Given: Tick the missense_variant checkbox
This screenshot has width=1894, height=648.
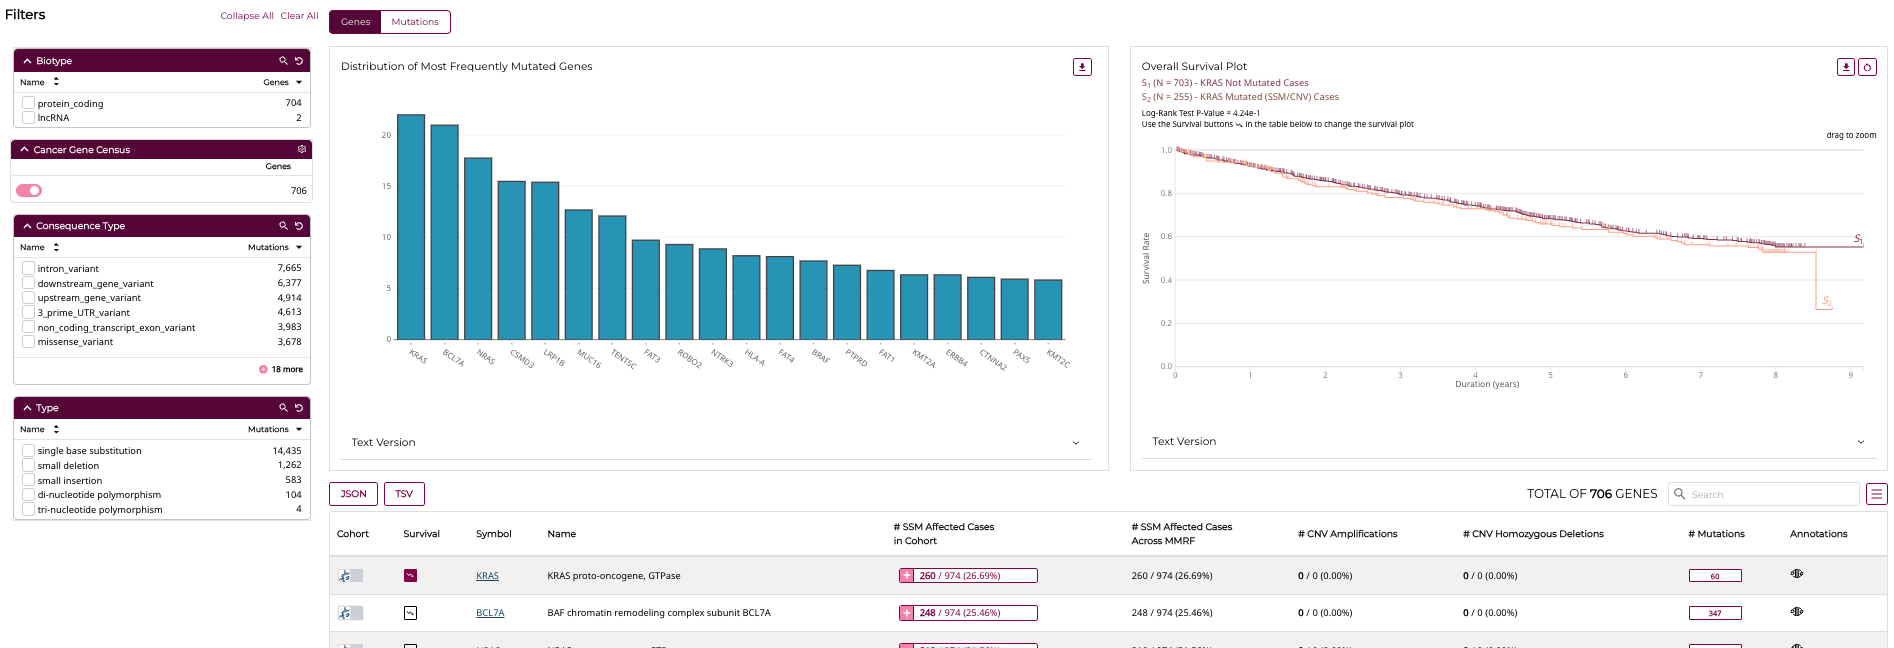Looking at the screenshot, I should (x=29, y=342).
